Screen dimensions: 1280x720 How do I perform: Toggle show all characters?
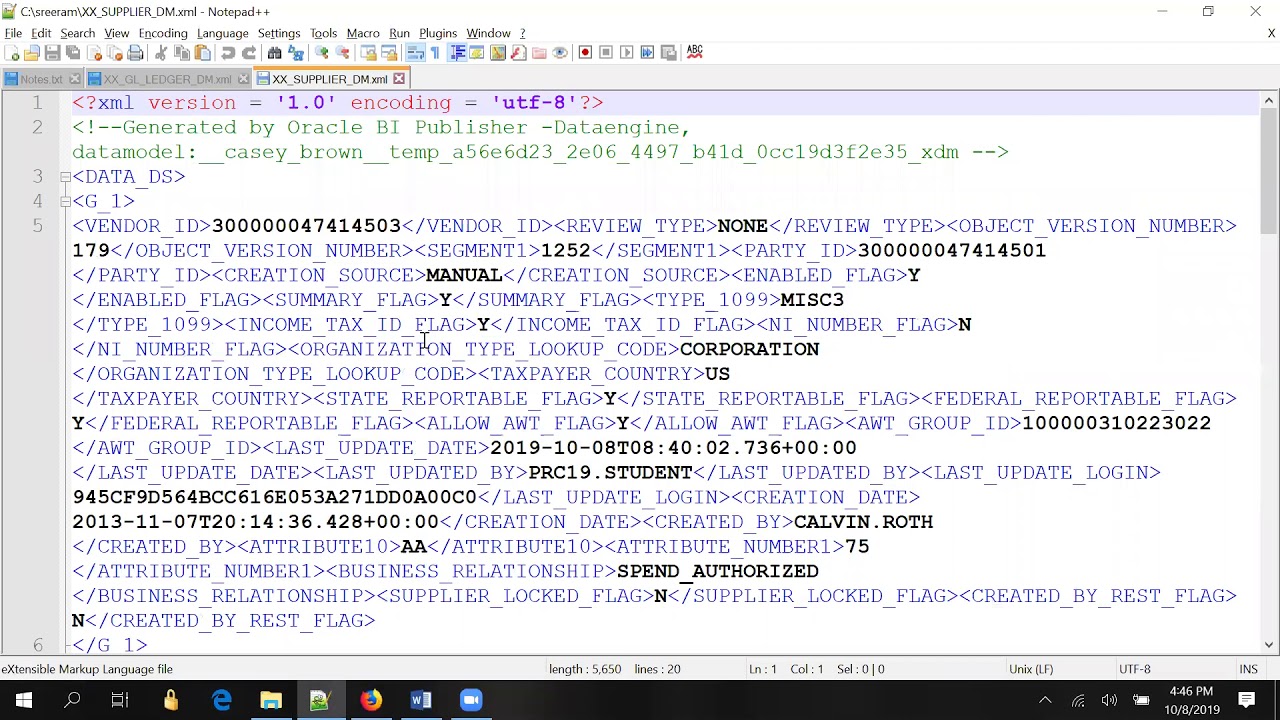click(x=435, y=52)
